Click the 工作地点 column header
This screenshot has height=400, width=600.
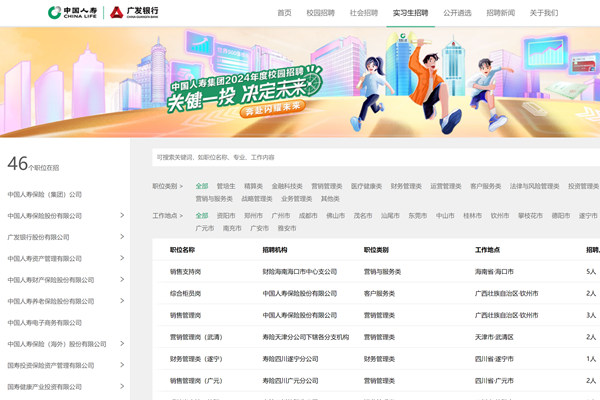click(488, 250)
